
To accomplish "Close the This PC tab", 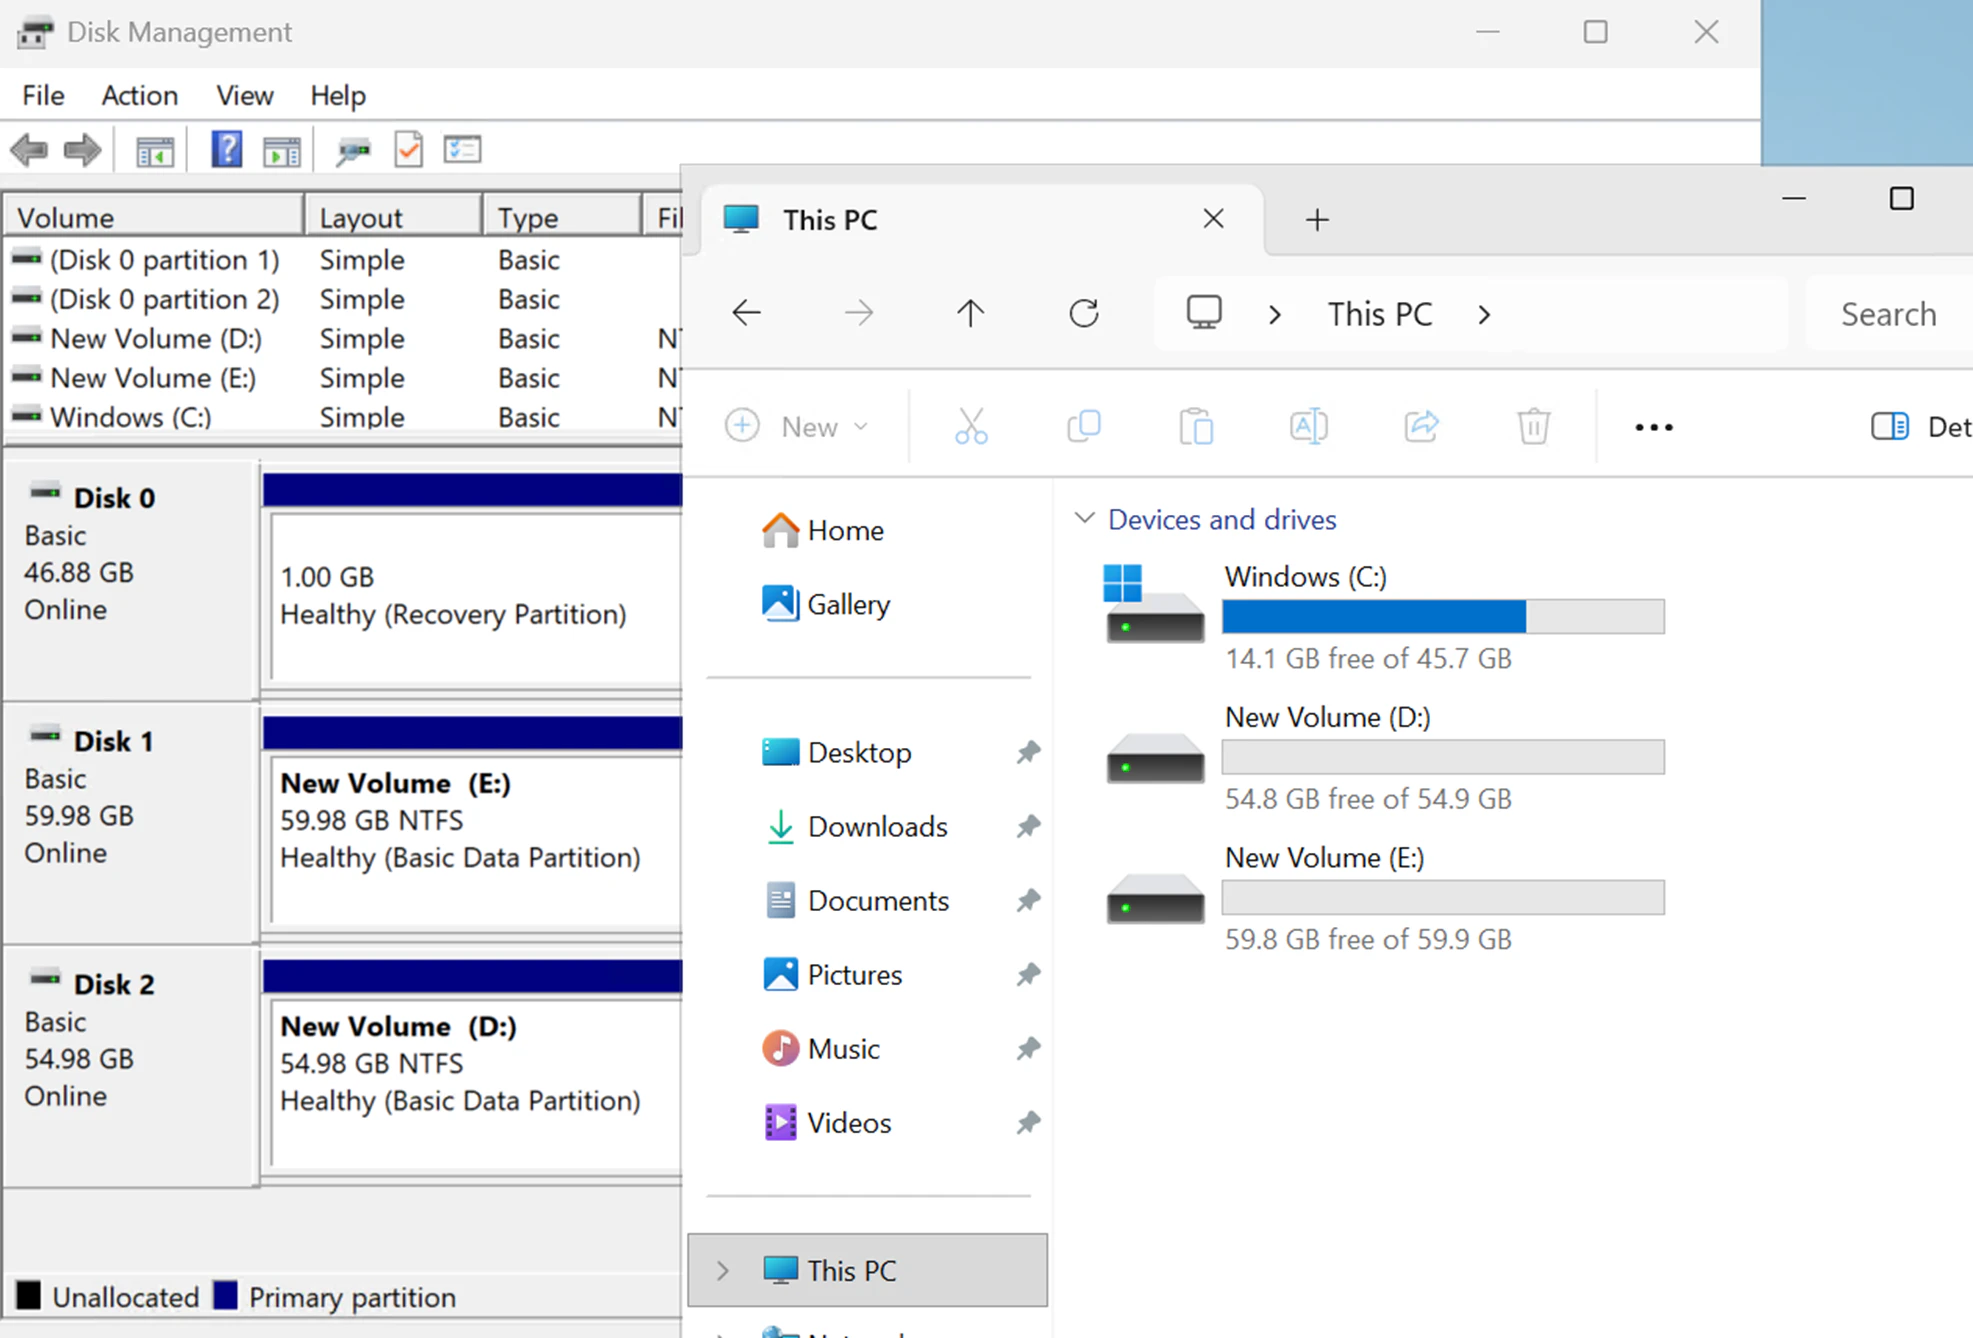I will click(x=1213, y=219).
